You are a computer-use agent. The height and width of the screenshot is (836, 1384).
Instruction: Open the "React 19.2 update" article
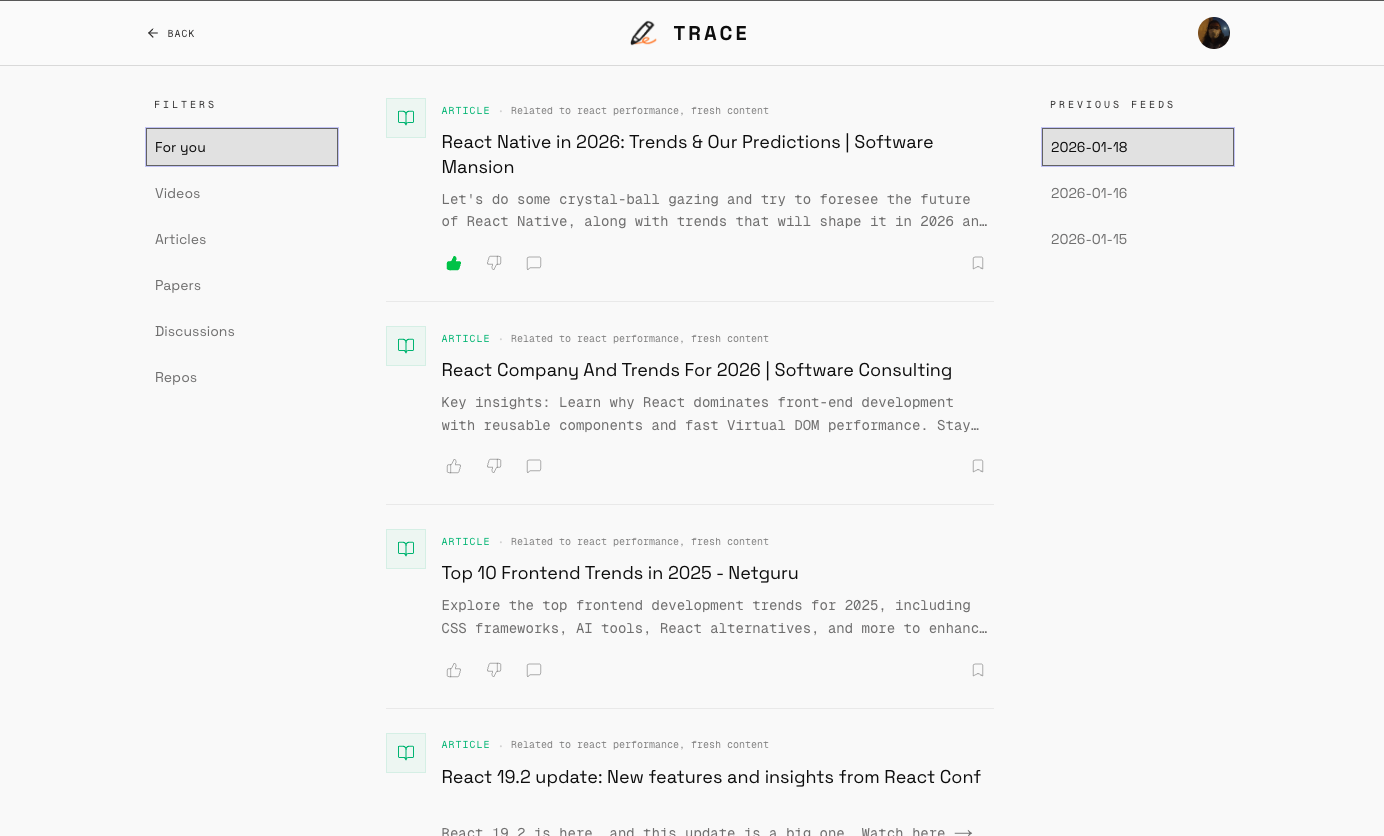[x=711, y=777]
